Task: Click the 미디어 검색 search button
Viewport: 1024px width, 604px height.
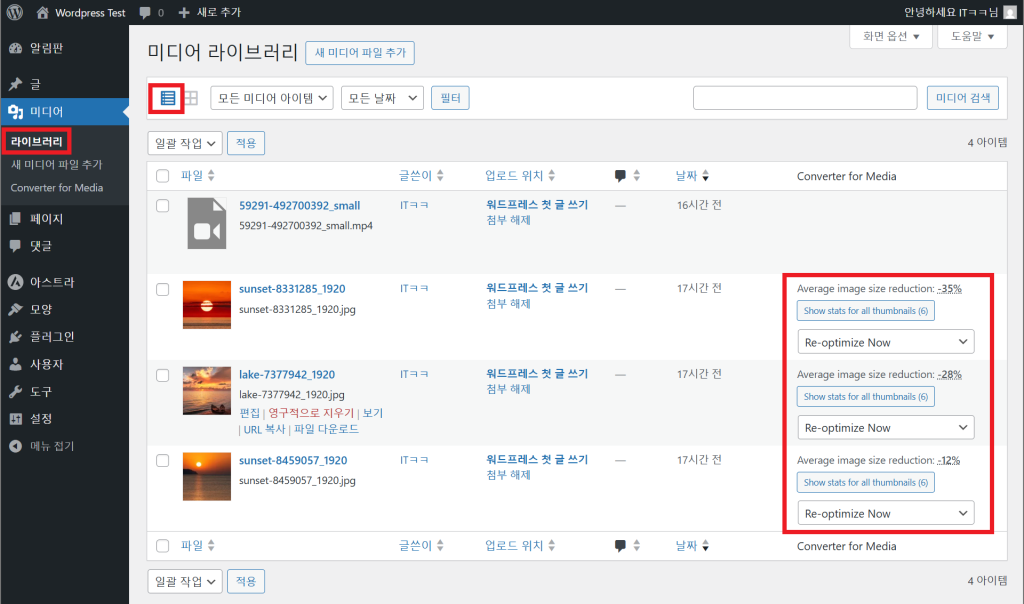Action: (963, 98)
